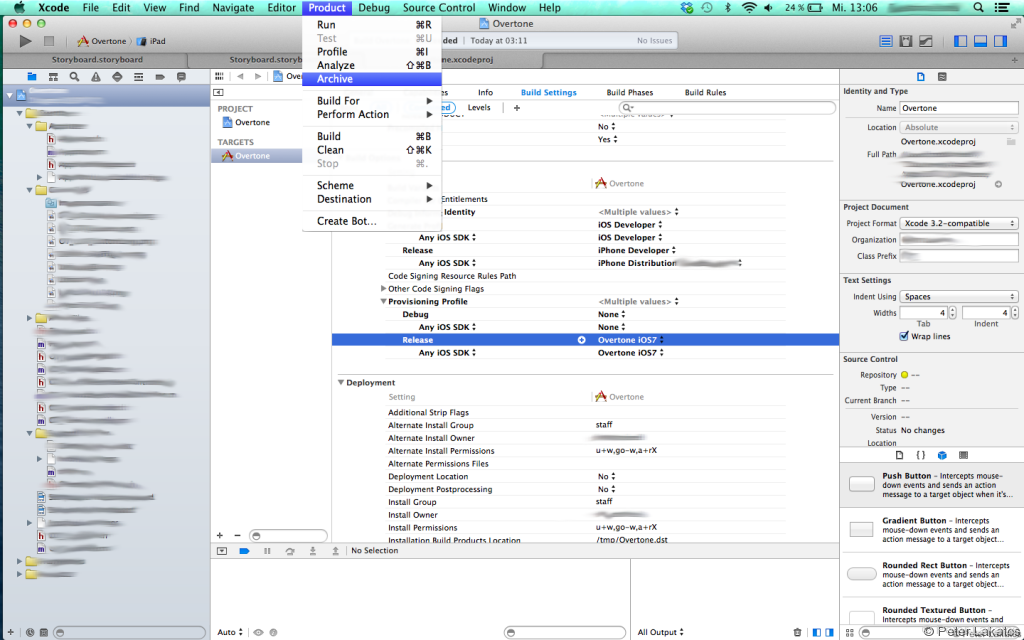Collapse the Provisioning Profile disclosure triangle

(x=383, y=302)
